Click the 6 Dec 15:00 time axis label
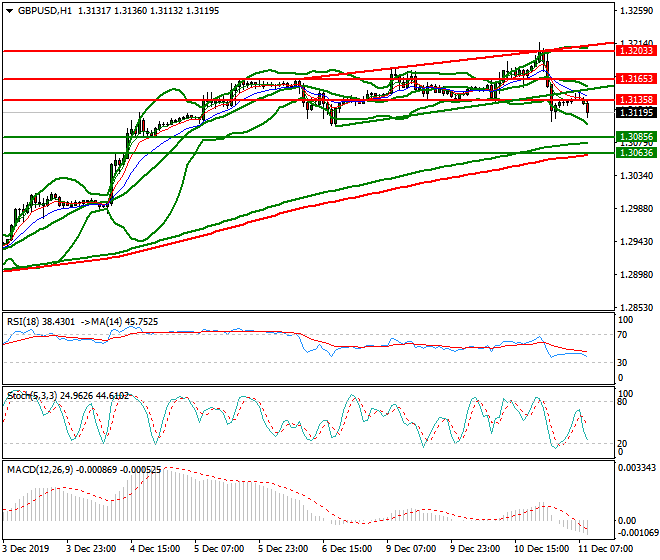The width and height of the screenshot is (660, 560). [347, 549]
